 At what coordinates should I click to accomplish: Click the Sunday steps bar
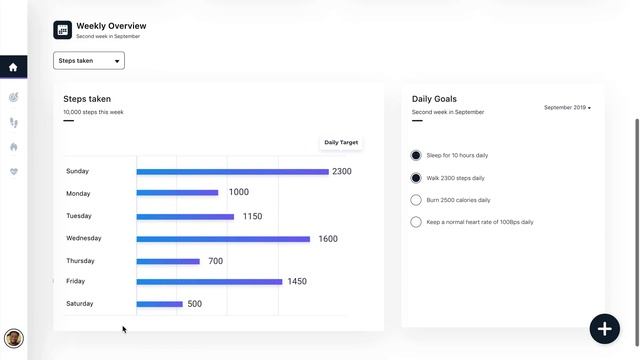pyautogui.click(x=233, y=172)
